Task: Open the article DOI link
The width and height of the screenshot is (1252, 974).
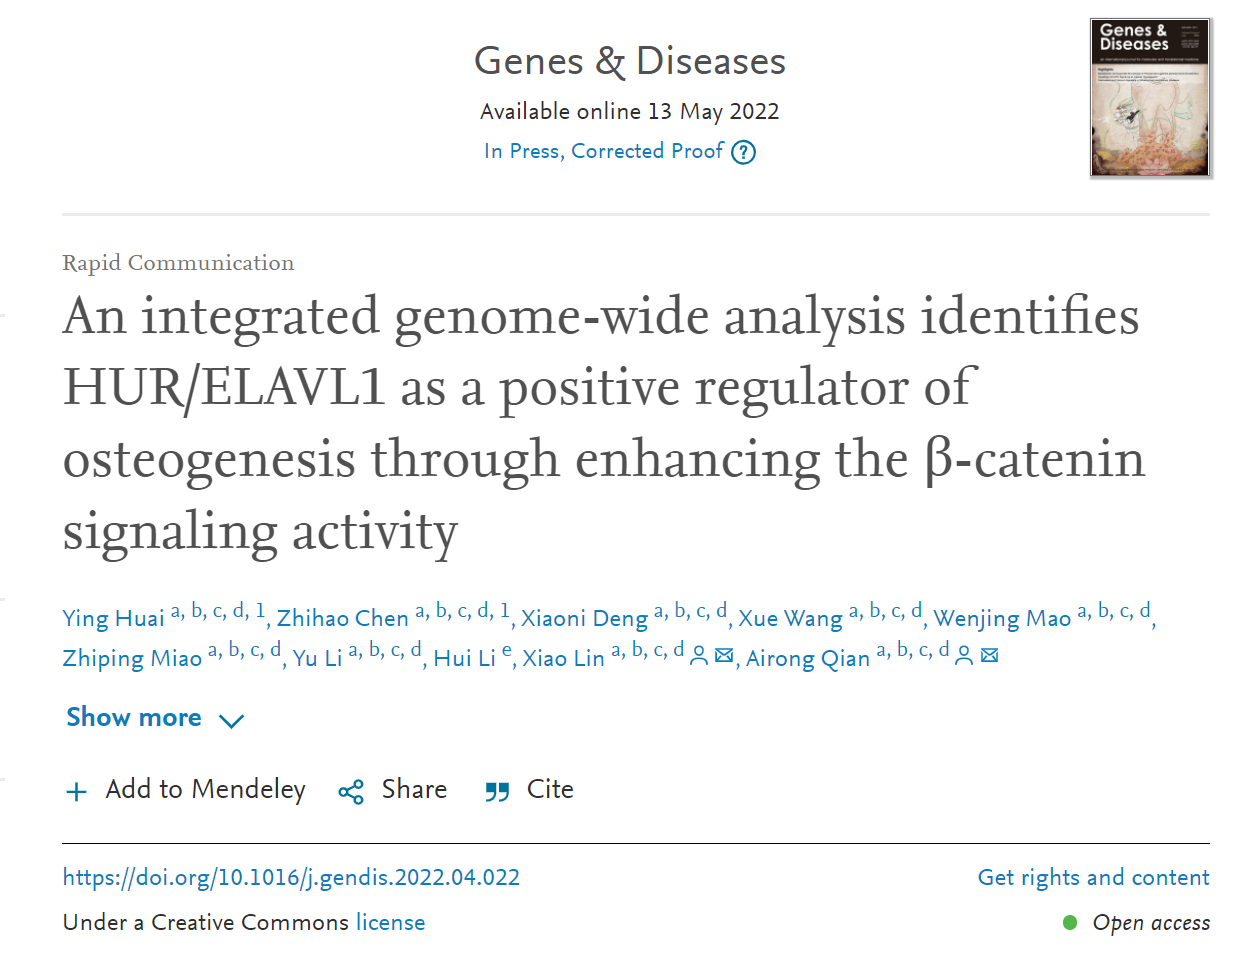Action: click(291, 878)
